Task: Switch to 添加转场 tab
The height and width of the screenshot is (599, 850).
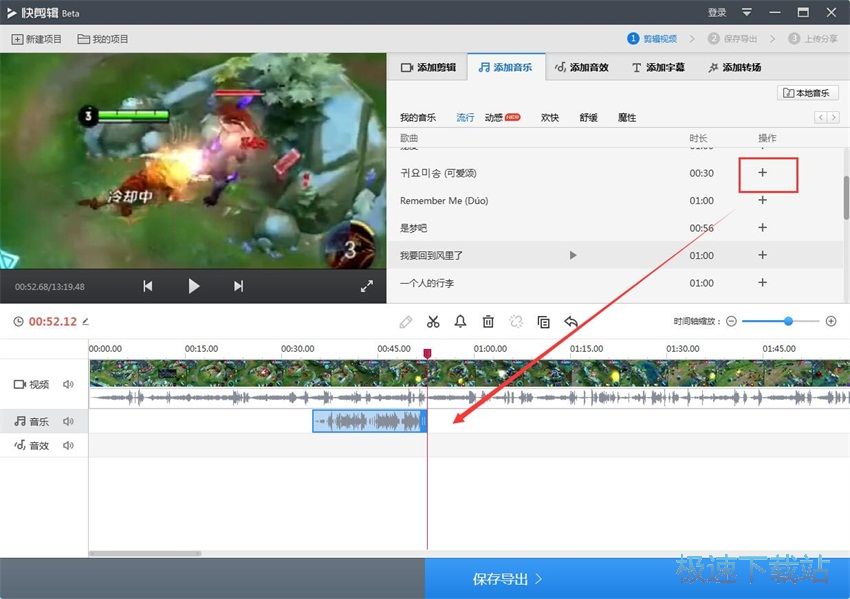Action: [735, 67]
